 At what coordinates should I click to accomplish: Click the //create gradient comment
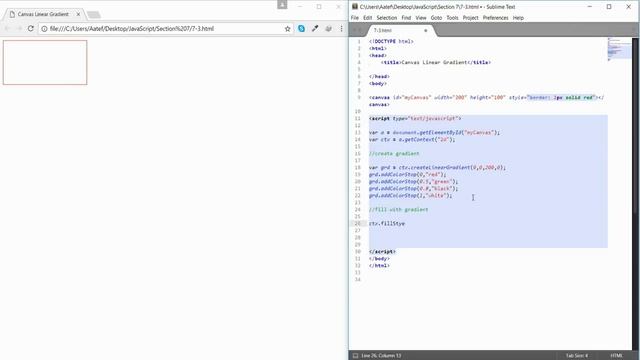pyautogui.click(x=394, y=154)
